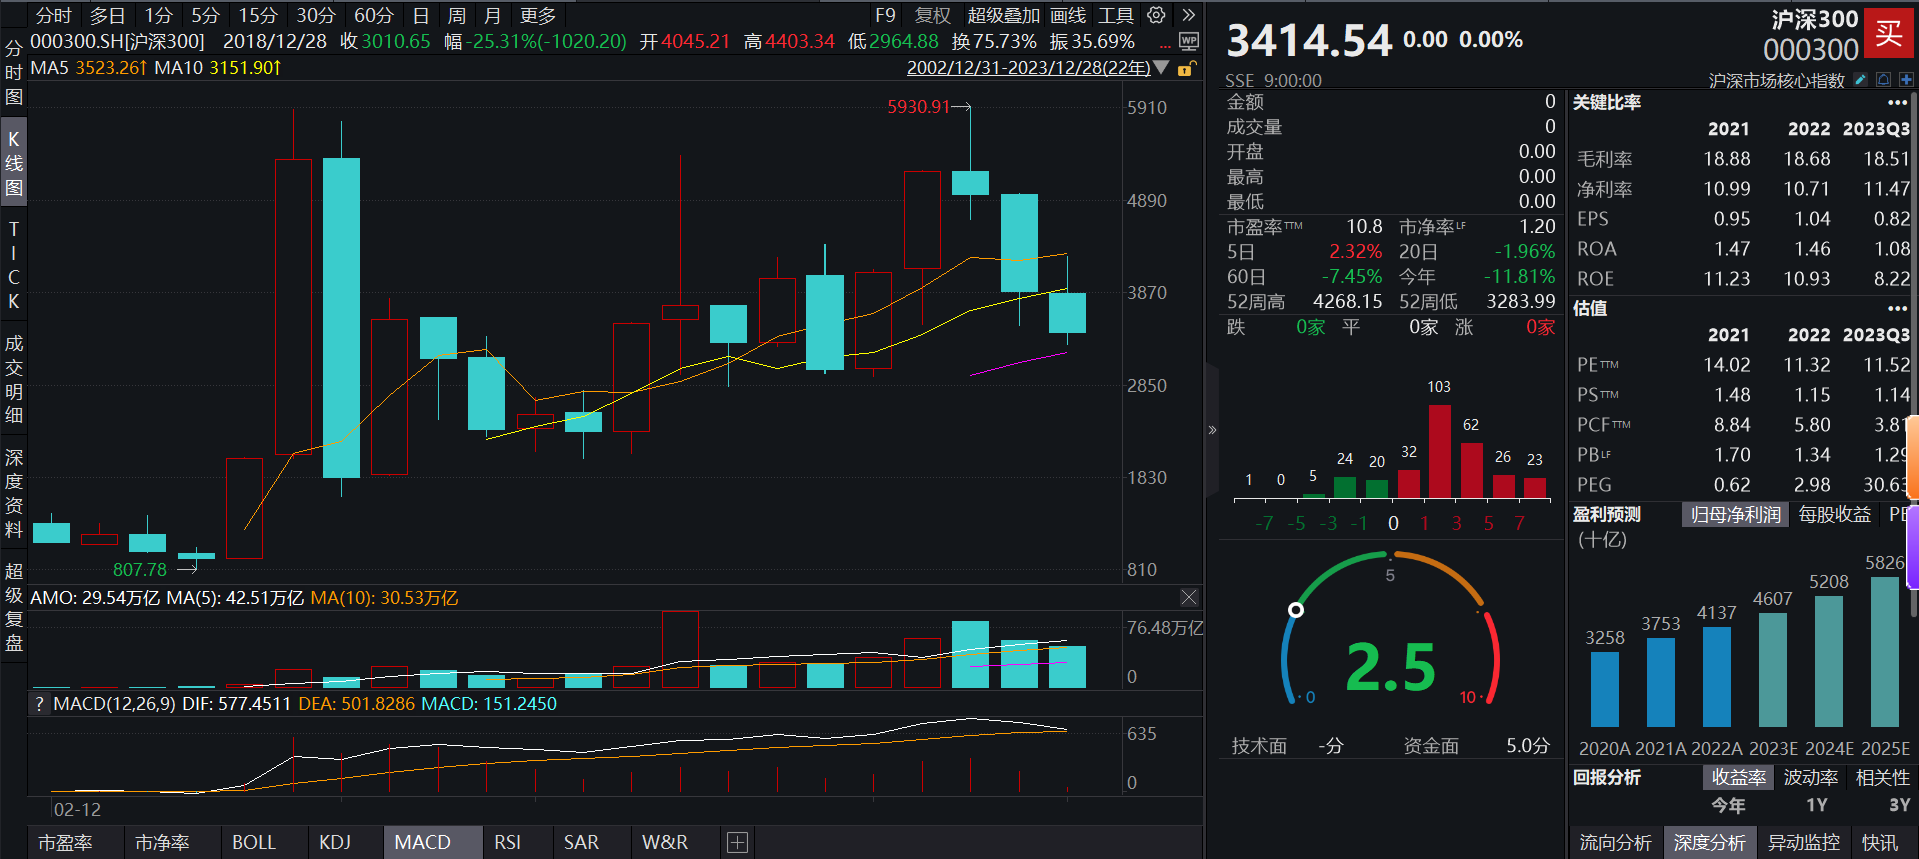
Task: Select K线图 in the left sidebar
Action: click(13, 162)
